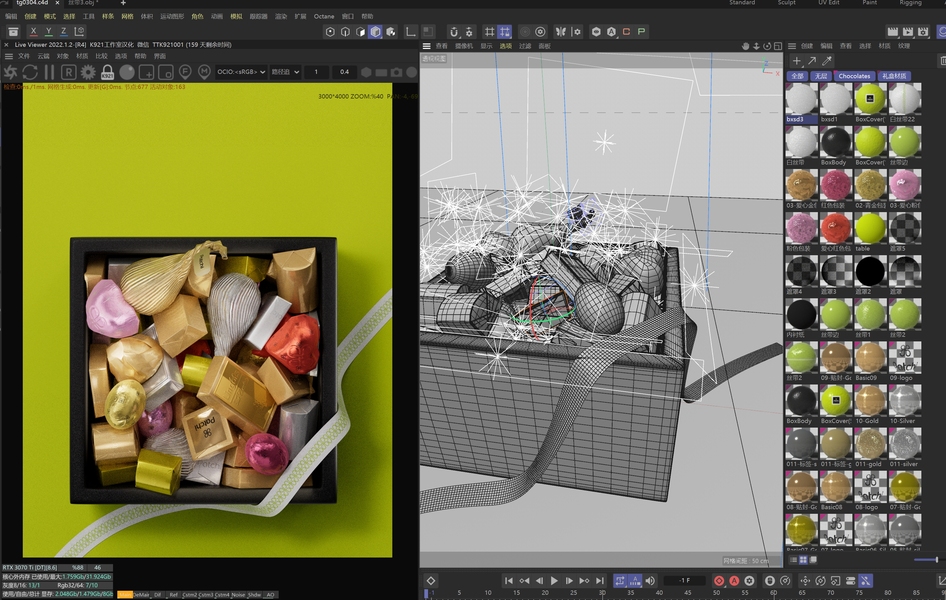Click the Octane logo render start icon

(10, 72)
